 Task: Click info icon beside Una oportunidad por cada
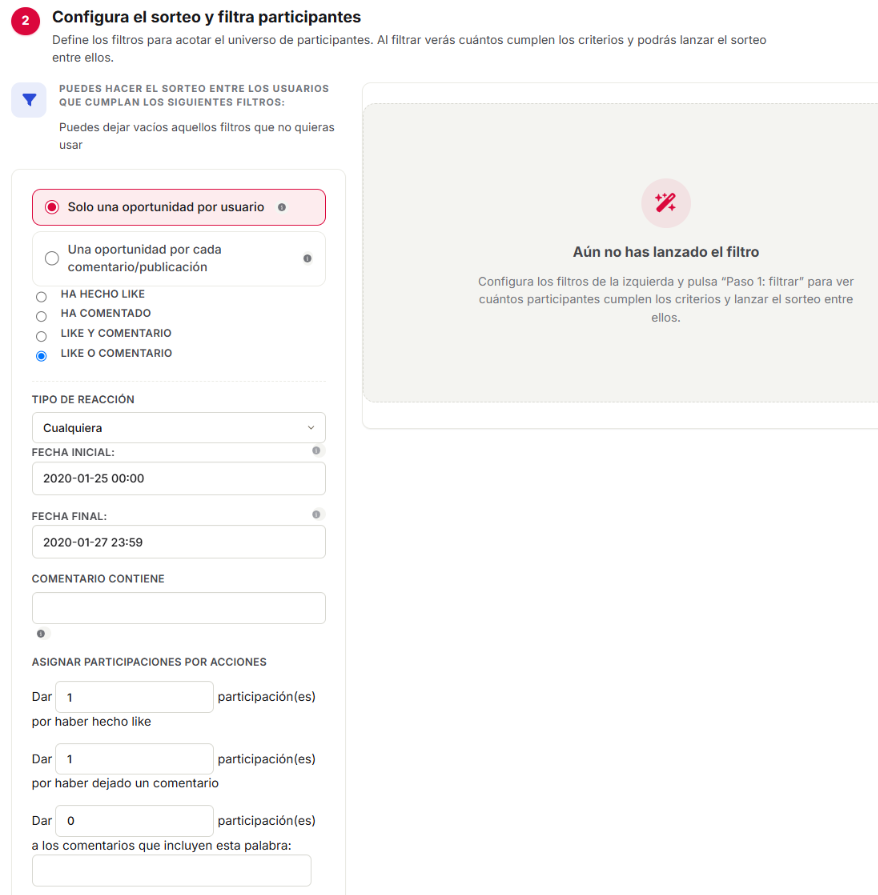coord(307,259)
